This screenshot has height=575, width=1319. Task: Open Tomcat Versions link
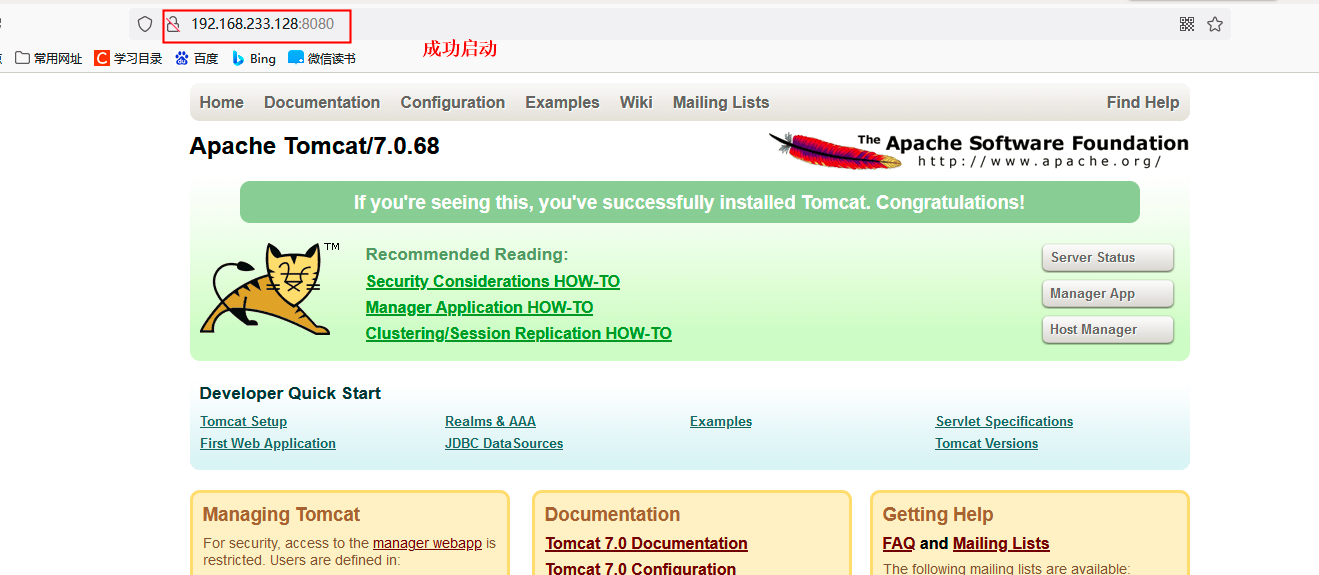987,444
